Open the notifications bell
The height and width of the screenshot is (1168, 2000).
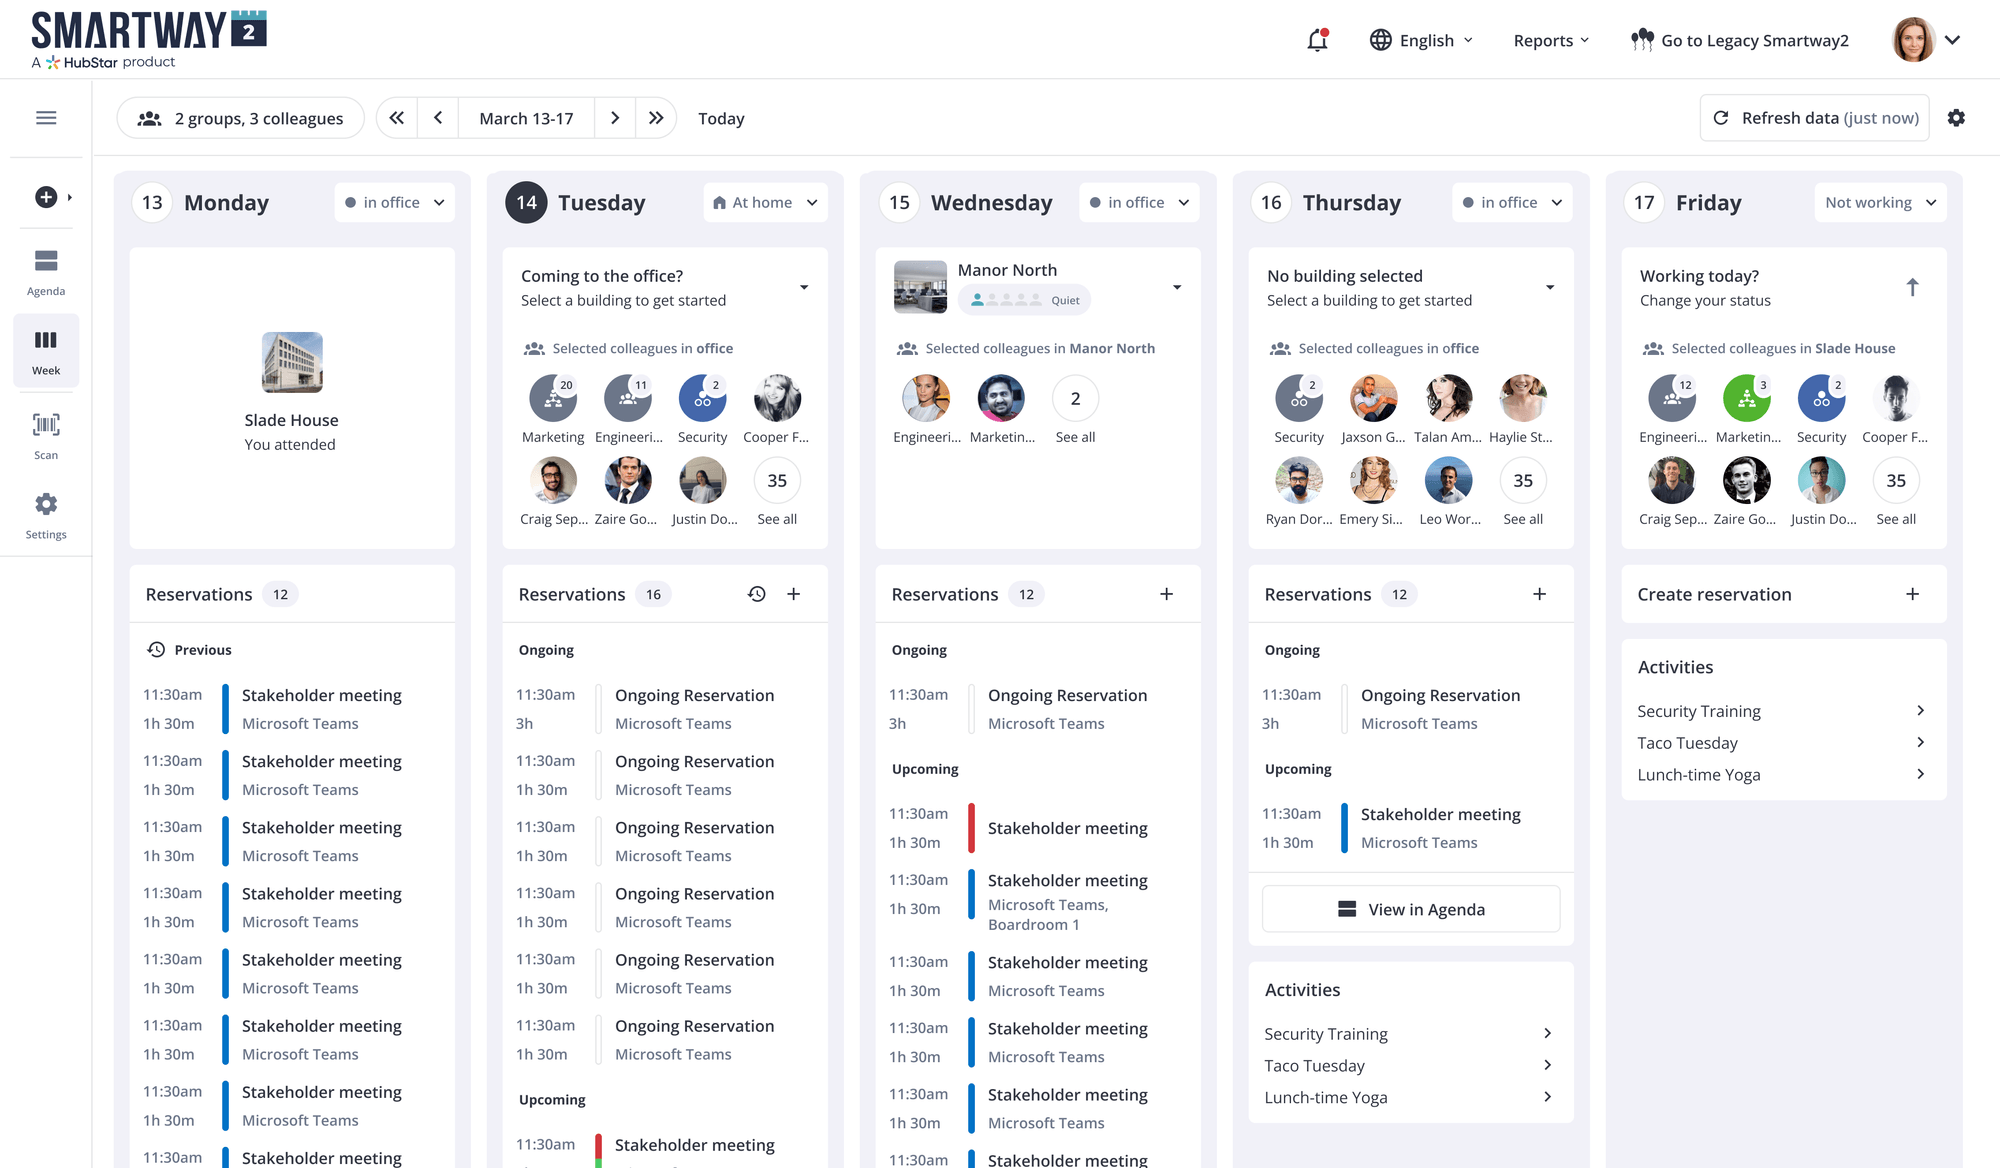1317,40
